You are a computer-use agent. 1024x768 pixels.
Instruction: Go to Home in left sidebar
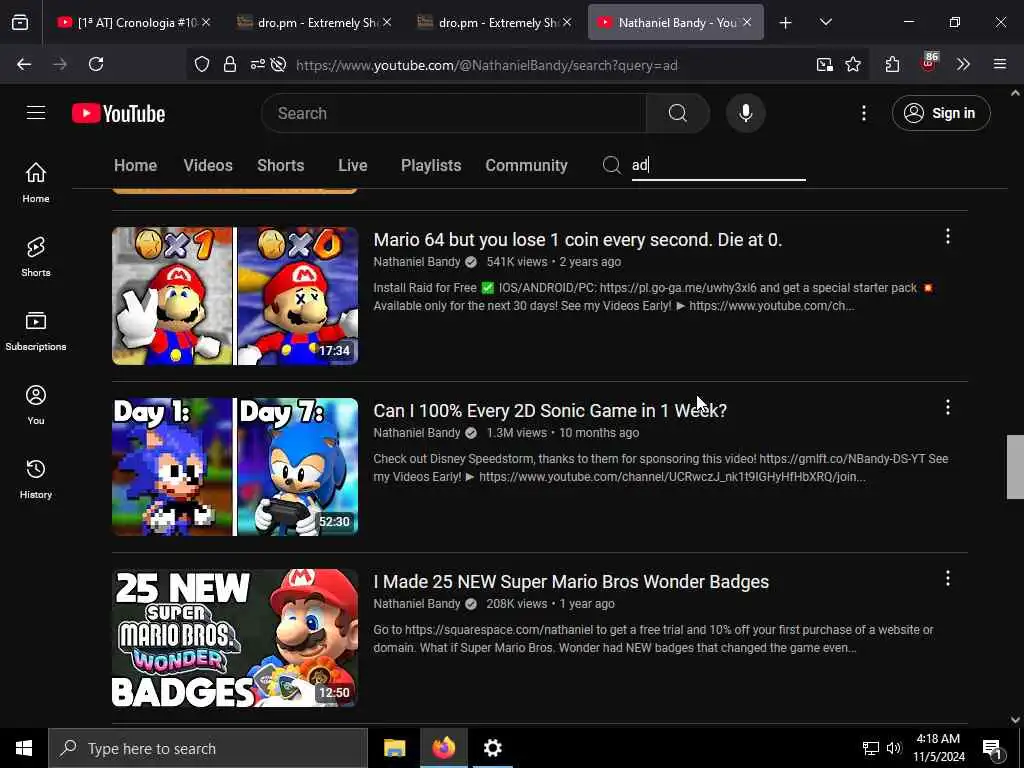[x=36, y=182]
